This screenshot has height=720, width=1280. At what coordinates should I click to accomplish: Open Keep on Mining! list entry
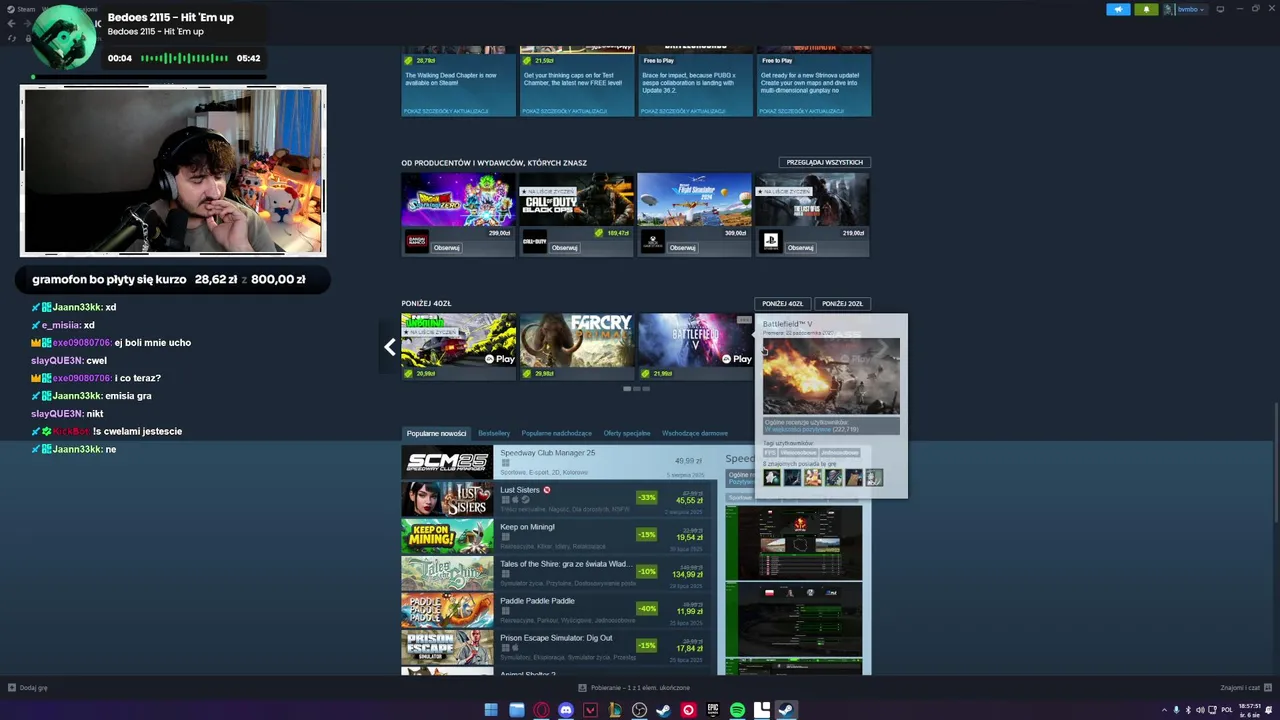559,535
